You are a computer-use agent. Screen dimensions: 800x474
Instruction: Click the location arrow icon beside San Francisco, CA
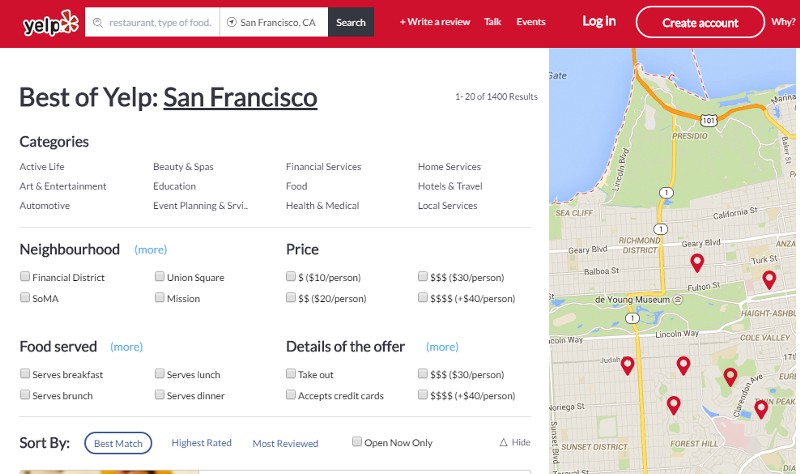tap(232, 22)
